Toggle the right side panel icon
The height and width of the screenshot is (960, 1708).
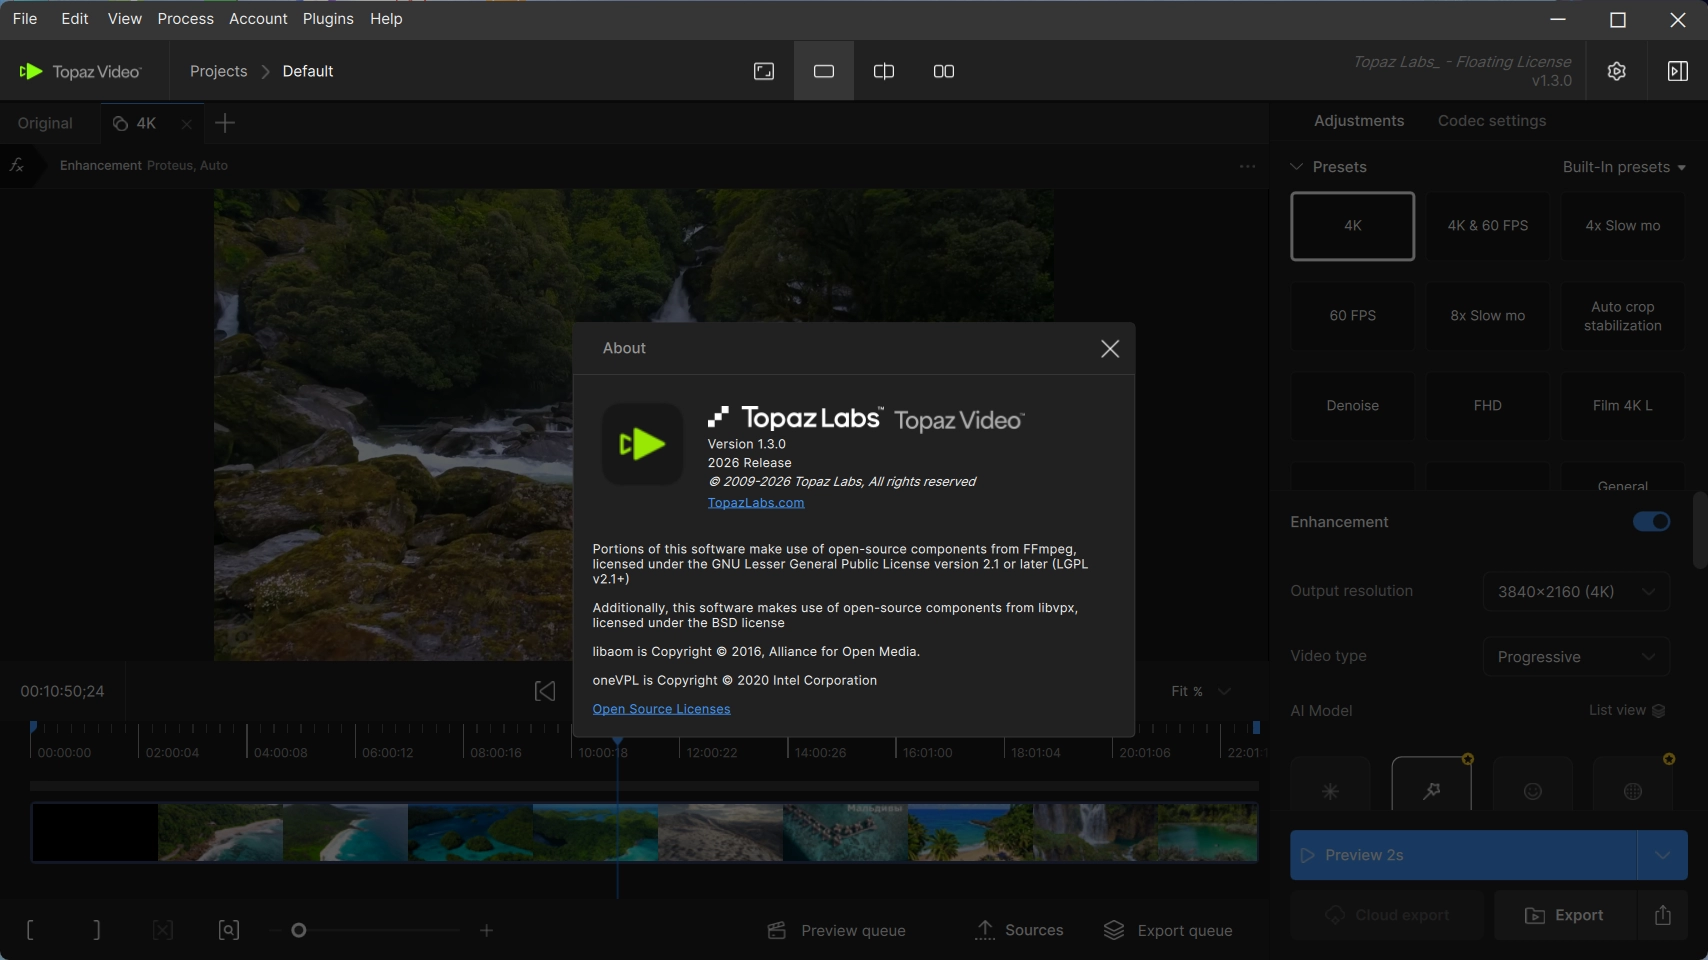pos(1678,71)
